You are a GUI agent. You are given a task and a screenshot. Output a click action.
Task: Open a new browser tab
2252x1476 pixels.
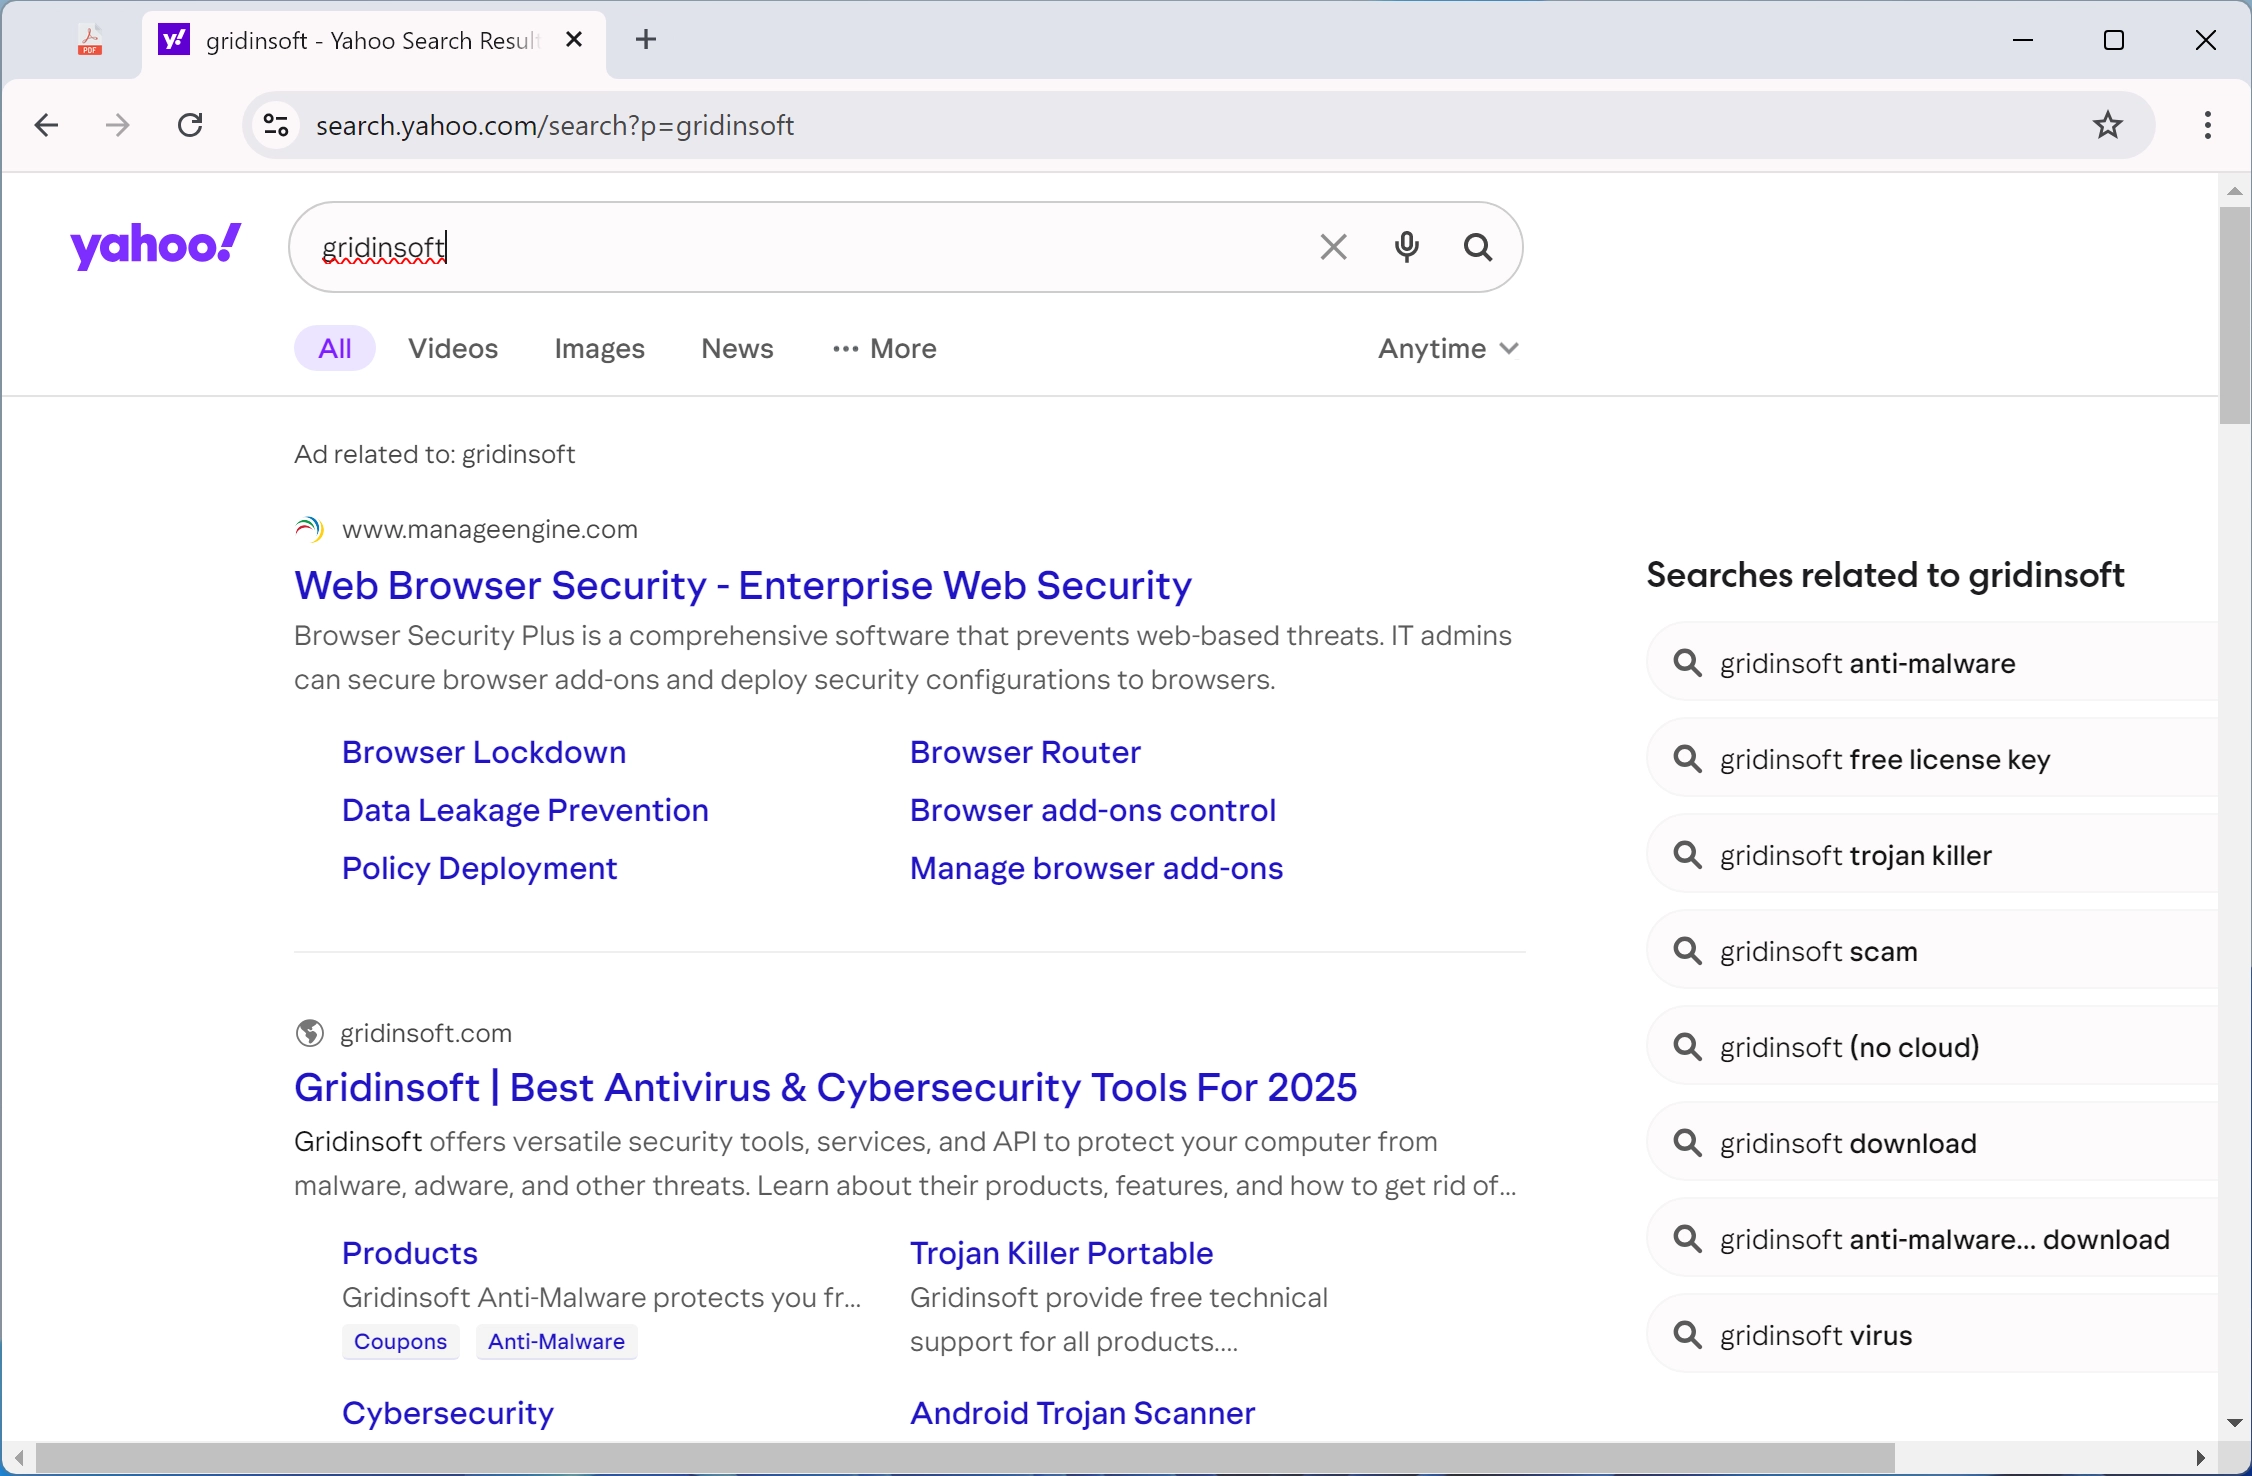(646, 40)
